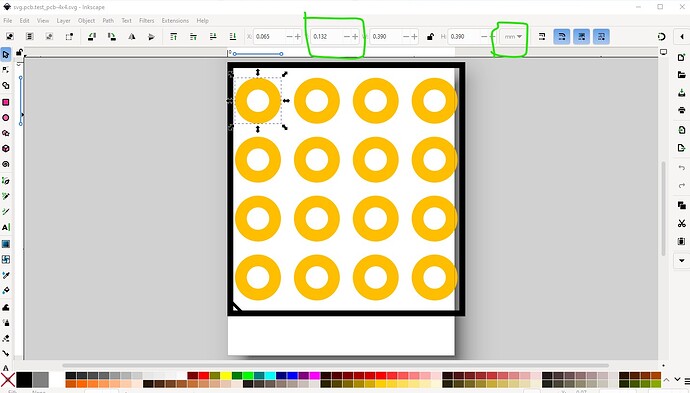This screenshot has width=690, height=393.
Task: Flip selection vertically
Action: click(x=151, y=37)
